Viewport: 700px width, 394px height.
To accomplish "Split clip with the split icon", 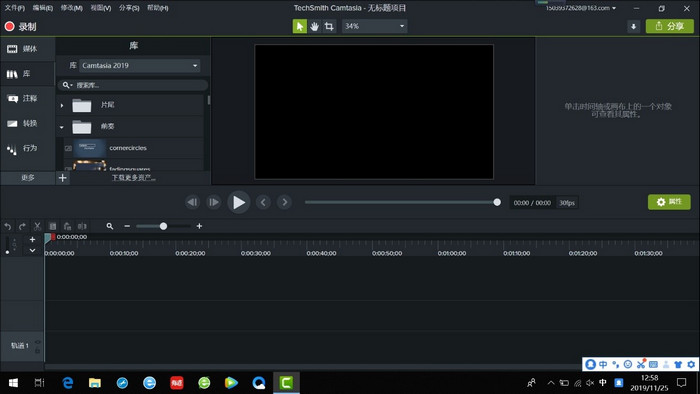I will pos(82,226).
